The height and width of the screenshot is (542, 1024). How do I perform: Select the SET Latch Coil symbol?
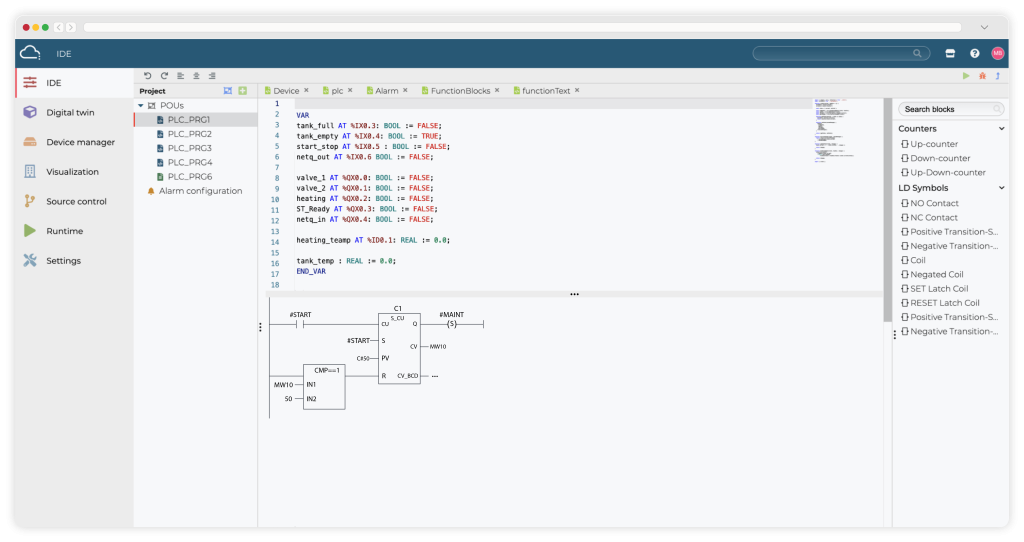pyautogui.click(x=938, y=289)
